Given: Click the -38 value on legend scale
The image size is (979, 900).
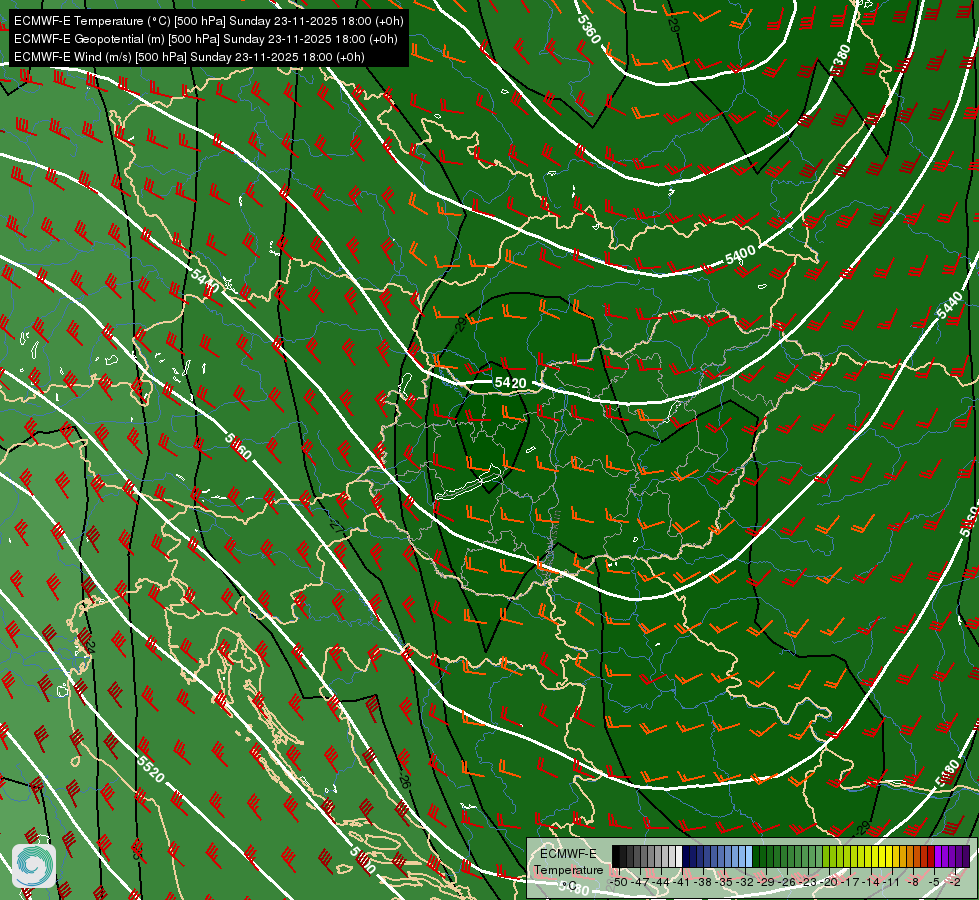Looking at the screenshot, I should click(x=703, y=882).
